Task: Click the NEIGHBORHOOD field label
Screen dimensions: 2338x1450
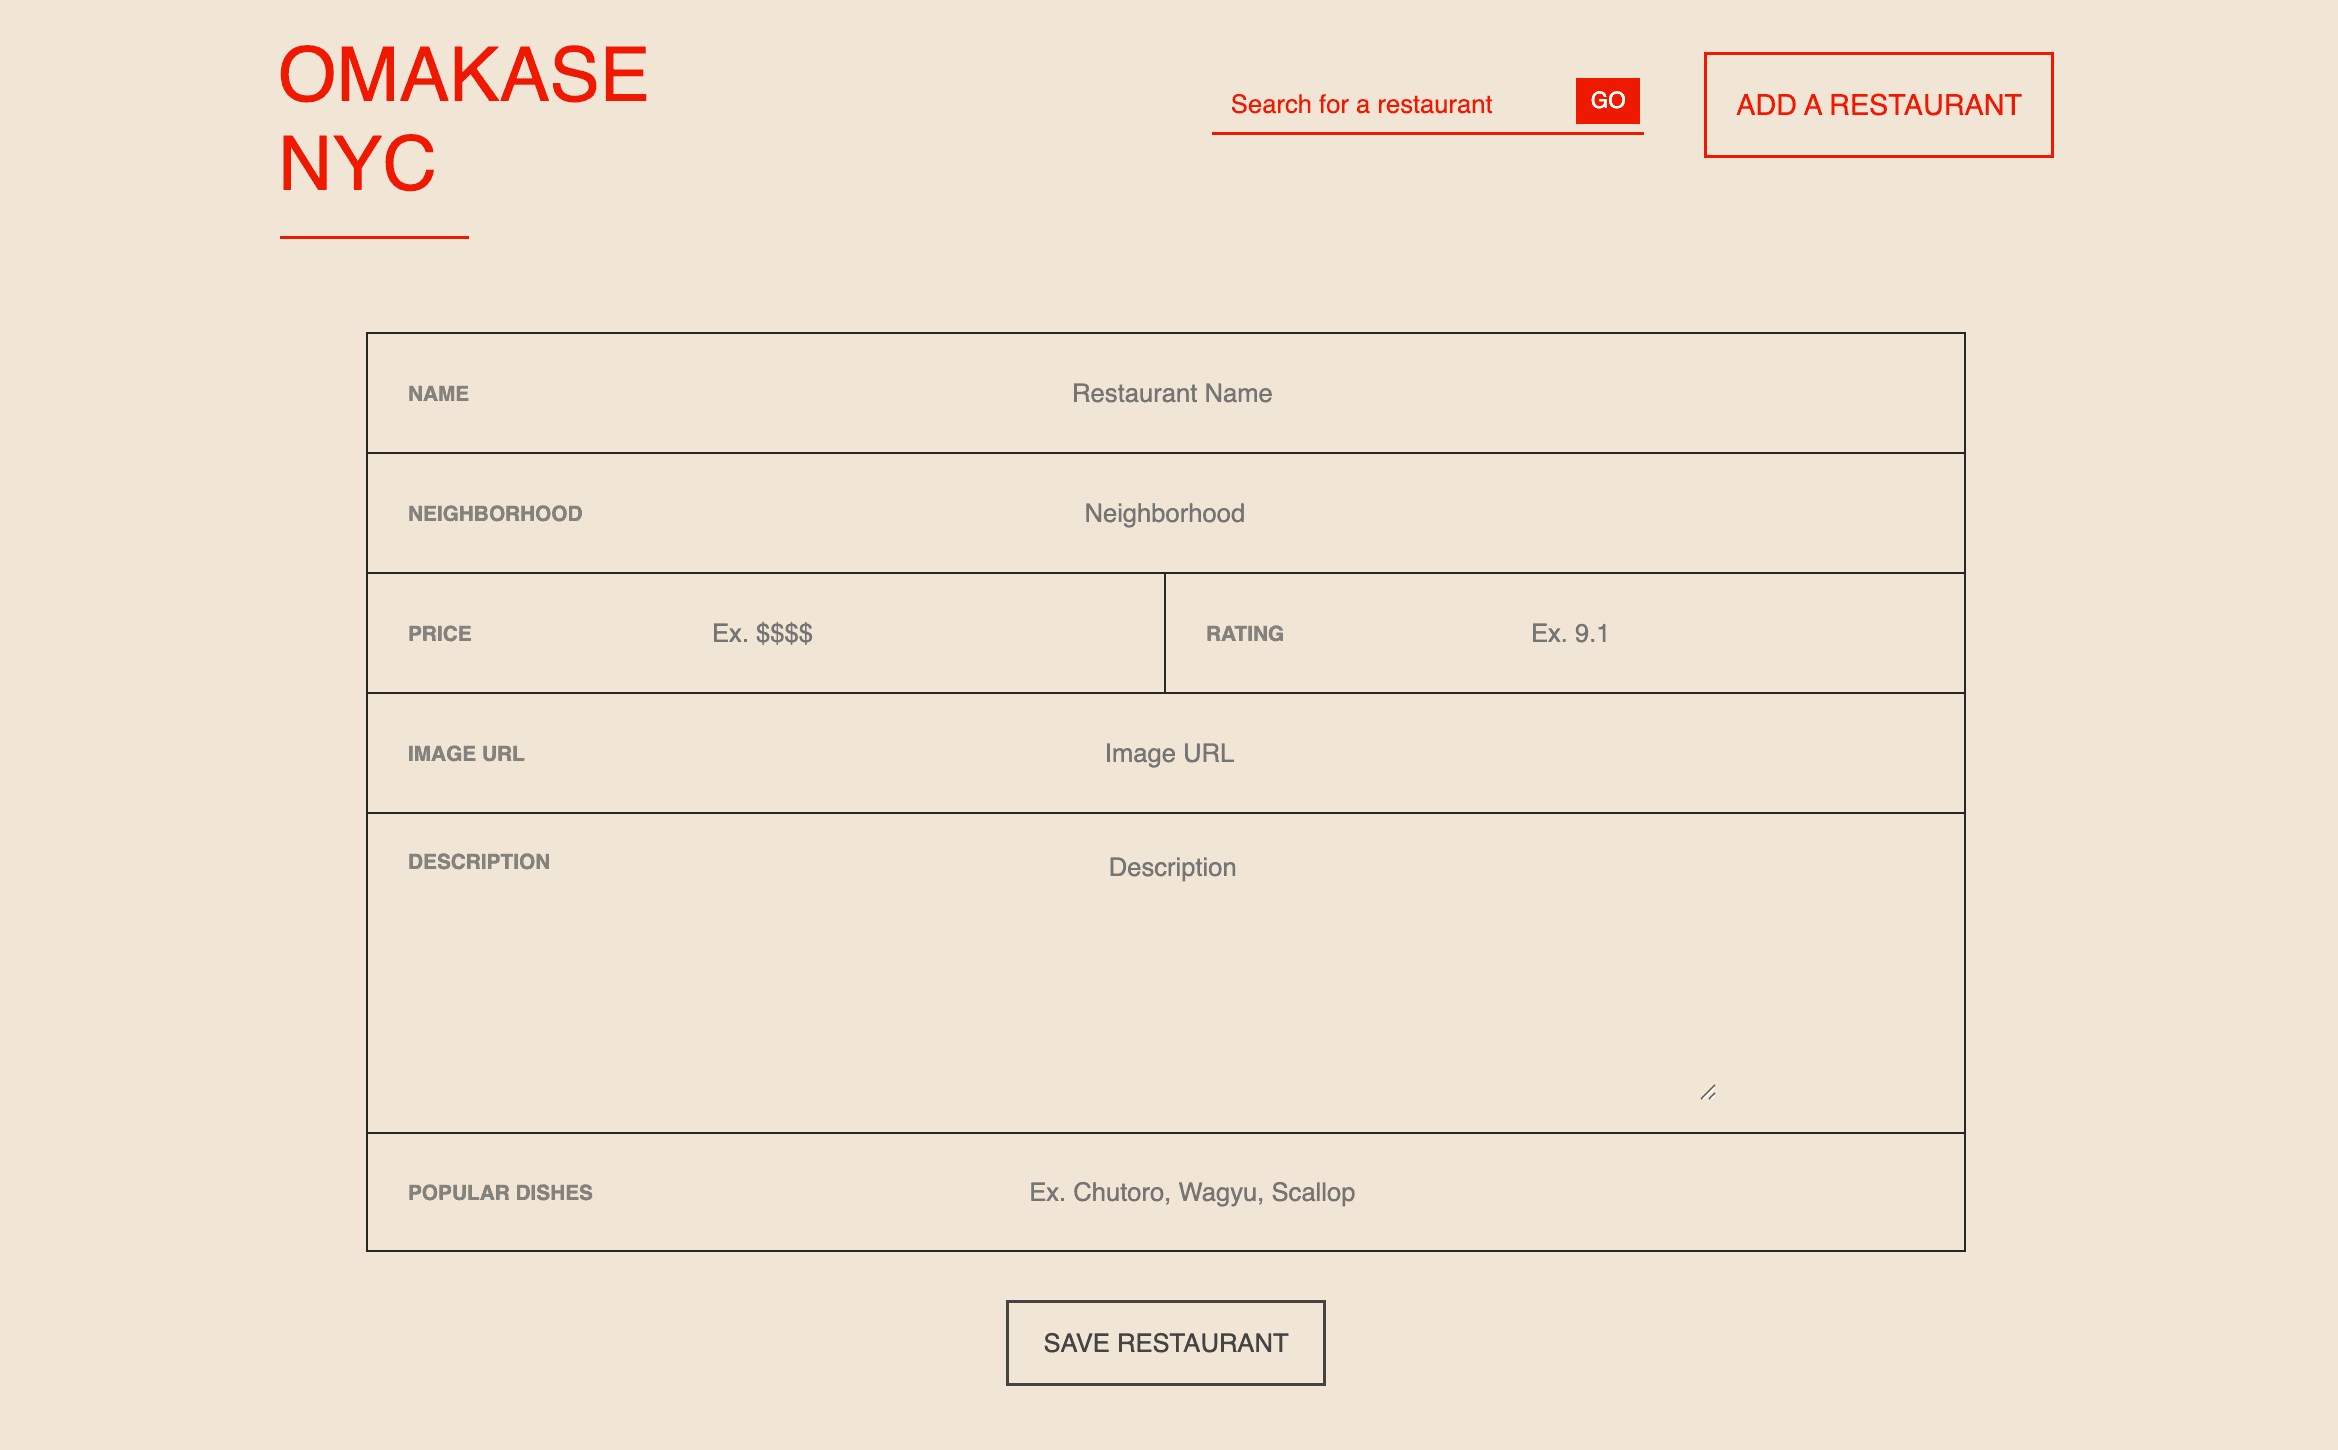Action: tap(495, 514)
